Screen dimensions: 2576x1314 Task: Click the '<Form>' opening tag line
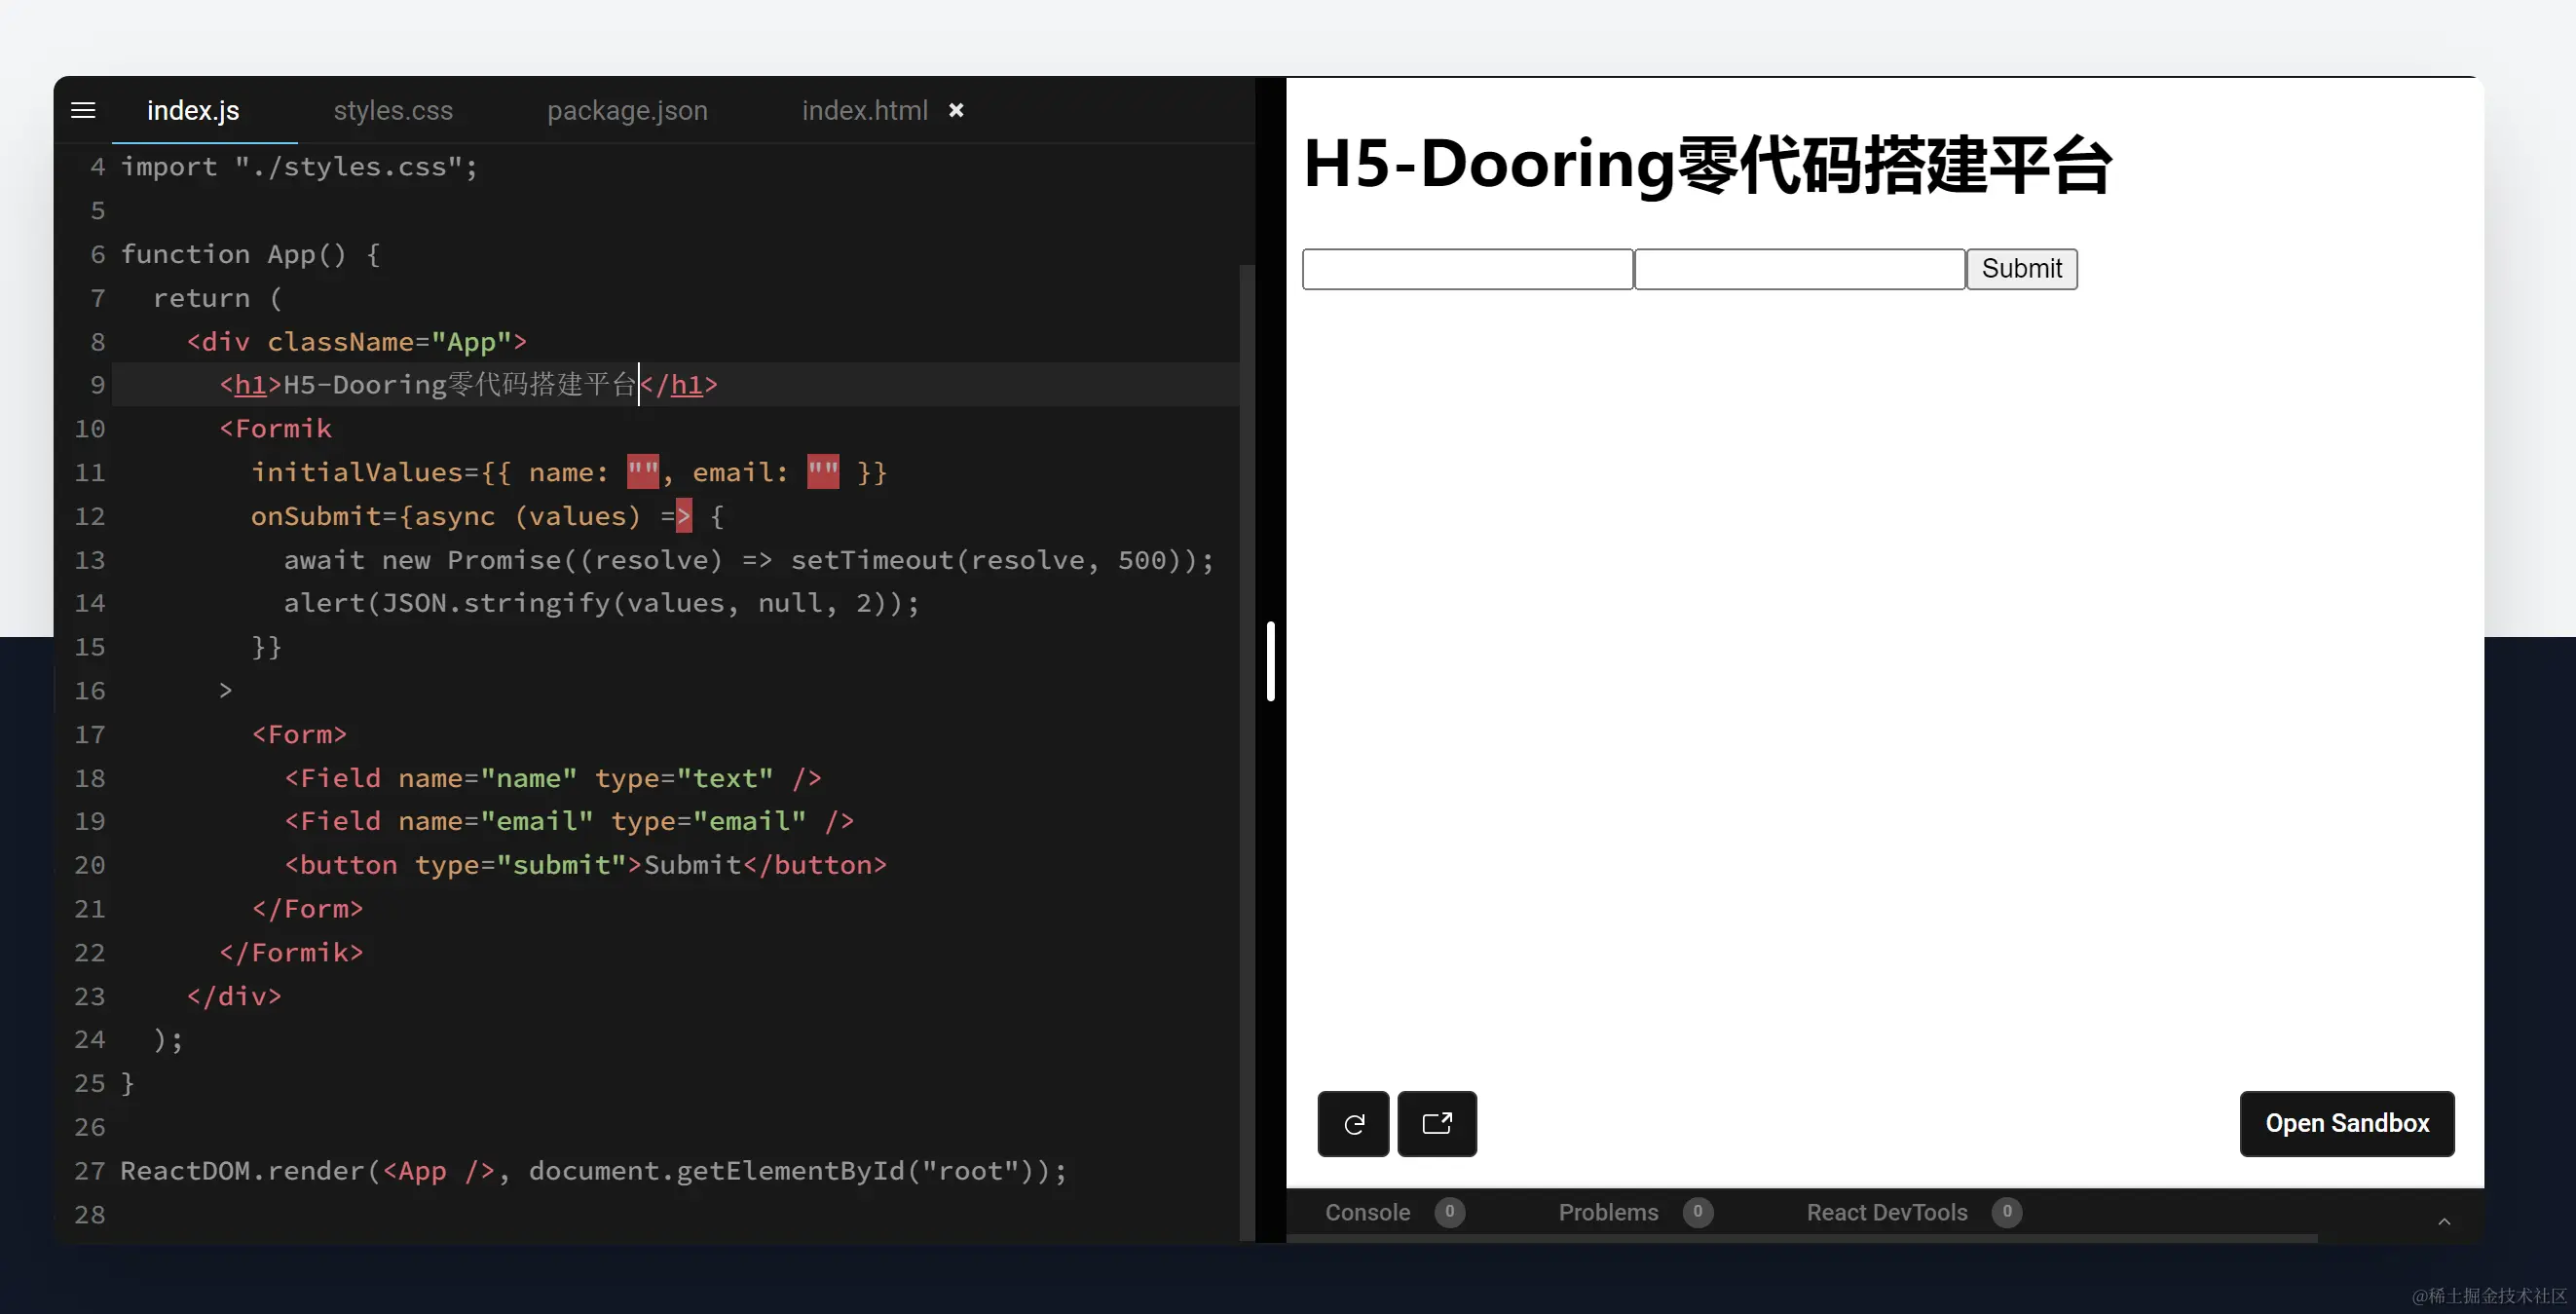pyautogui.click(x=299, y=734)
